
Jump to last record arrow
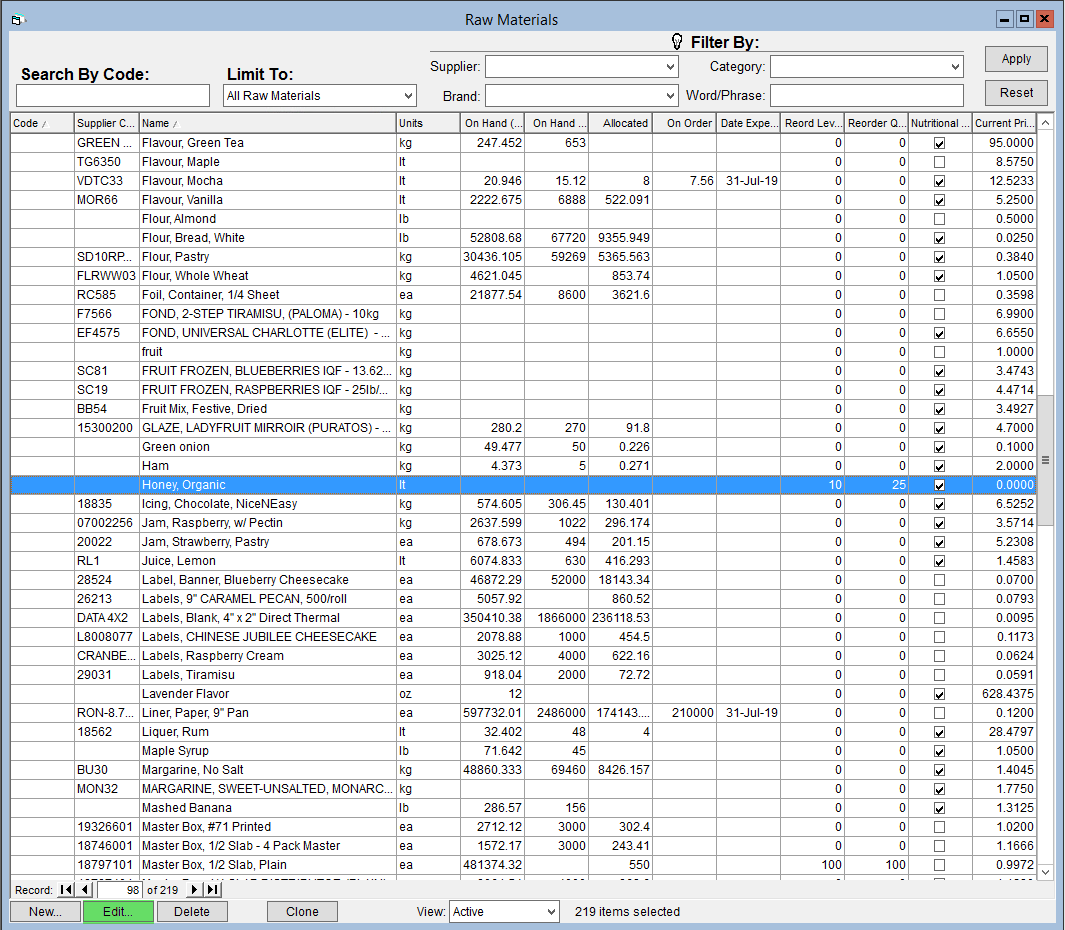[x=213, y=890]
